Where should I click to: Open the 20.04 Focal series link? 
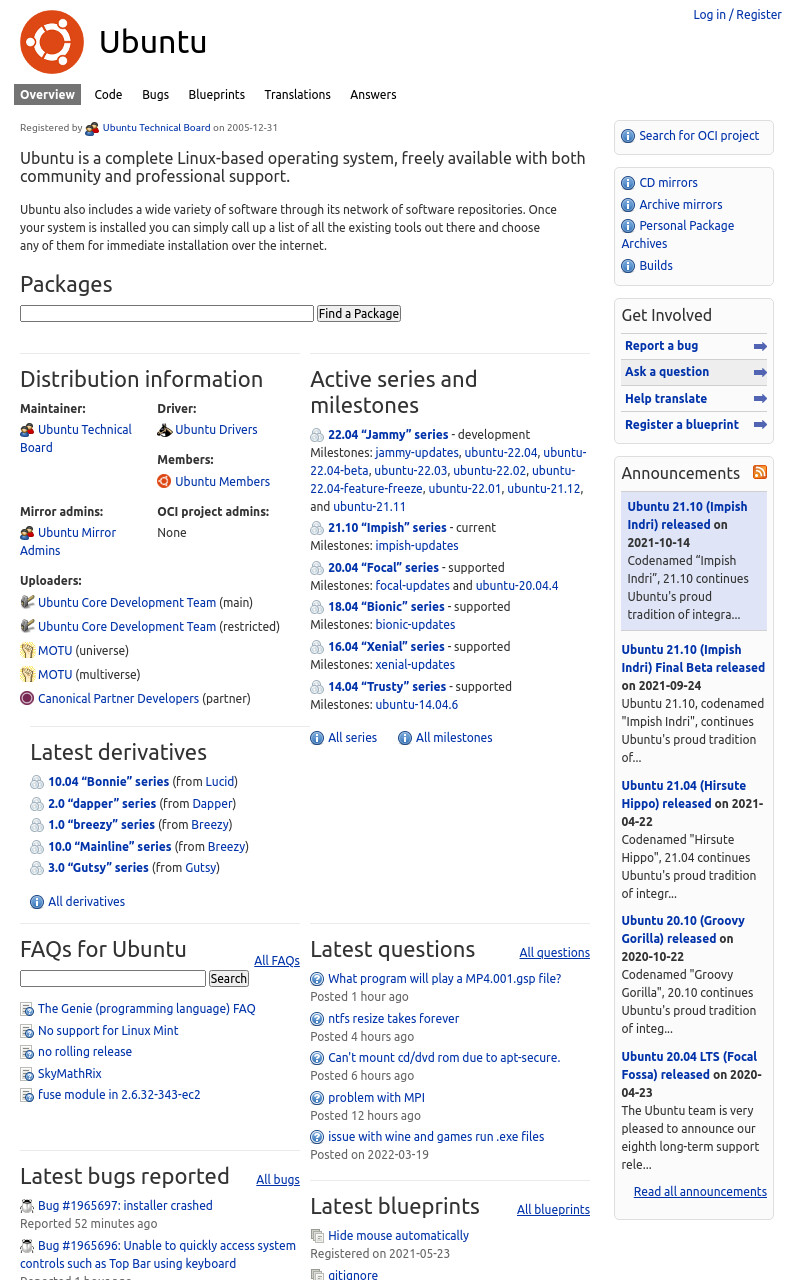(384, 568)
